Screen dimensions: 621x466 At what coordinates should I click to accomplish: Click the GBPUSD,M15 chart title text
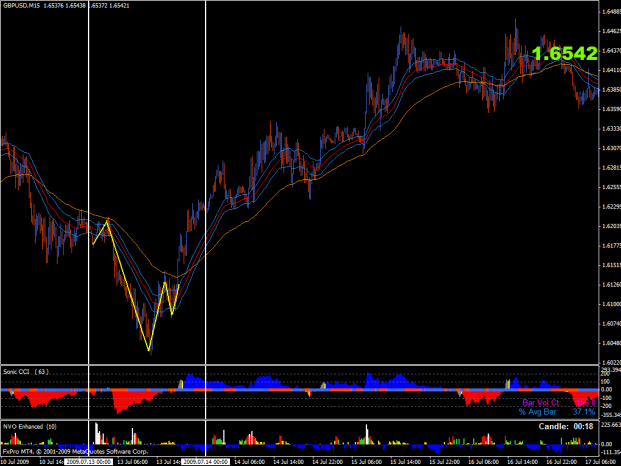tap(21, 6)
